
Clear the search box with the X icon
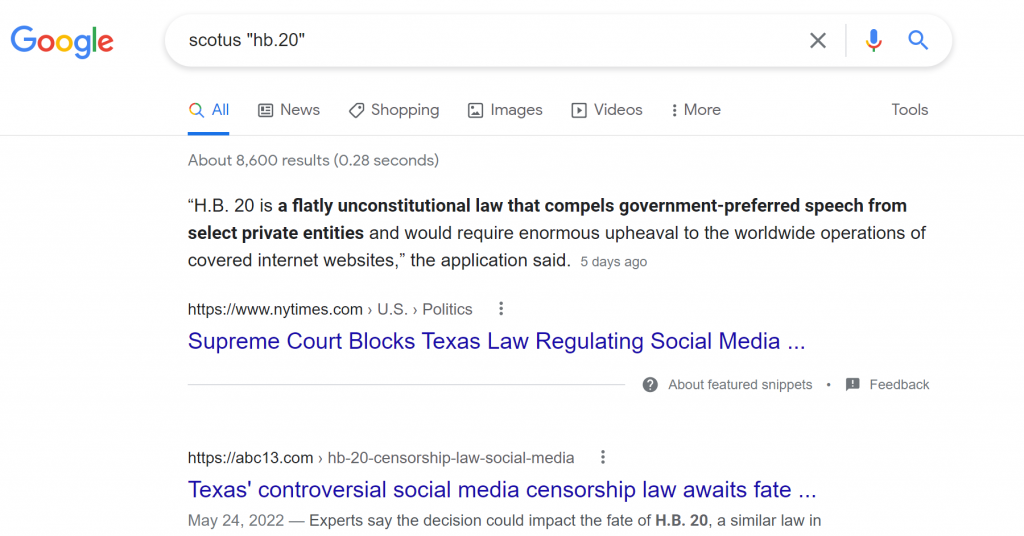coord(818,40)
